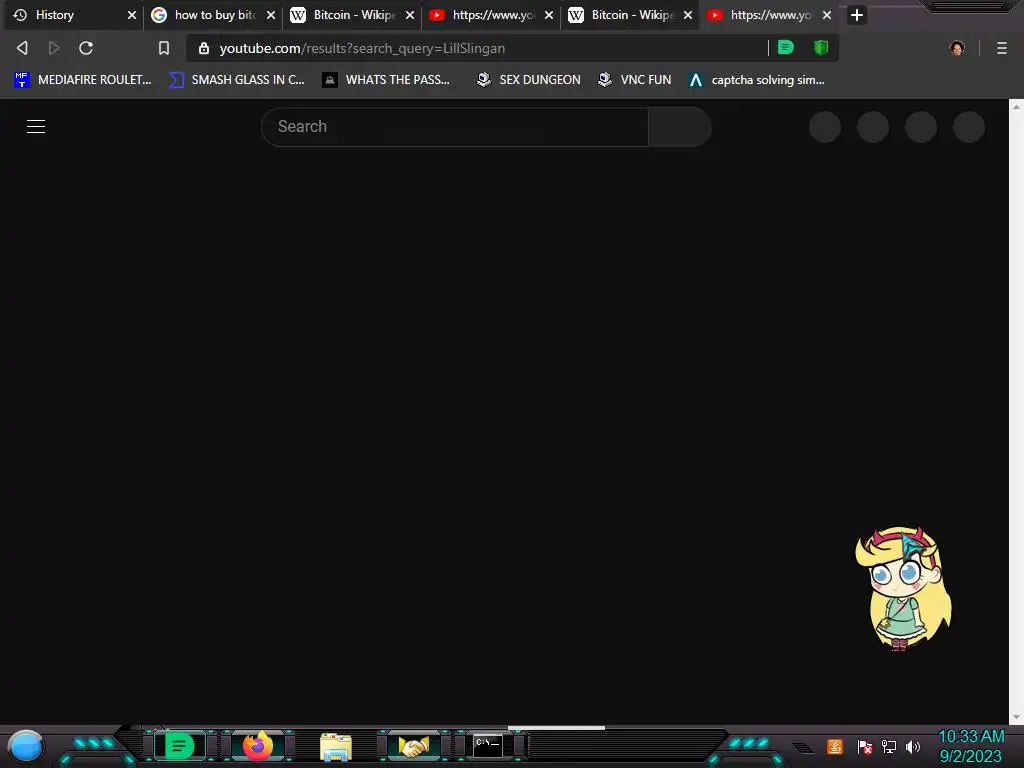This screenshot has width=1024, height=768.
Task: Open the browser hamburger main menu
Action: pos(1002,48)
